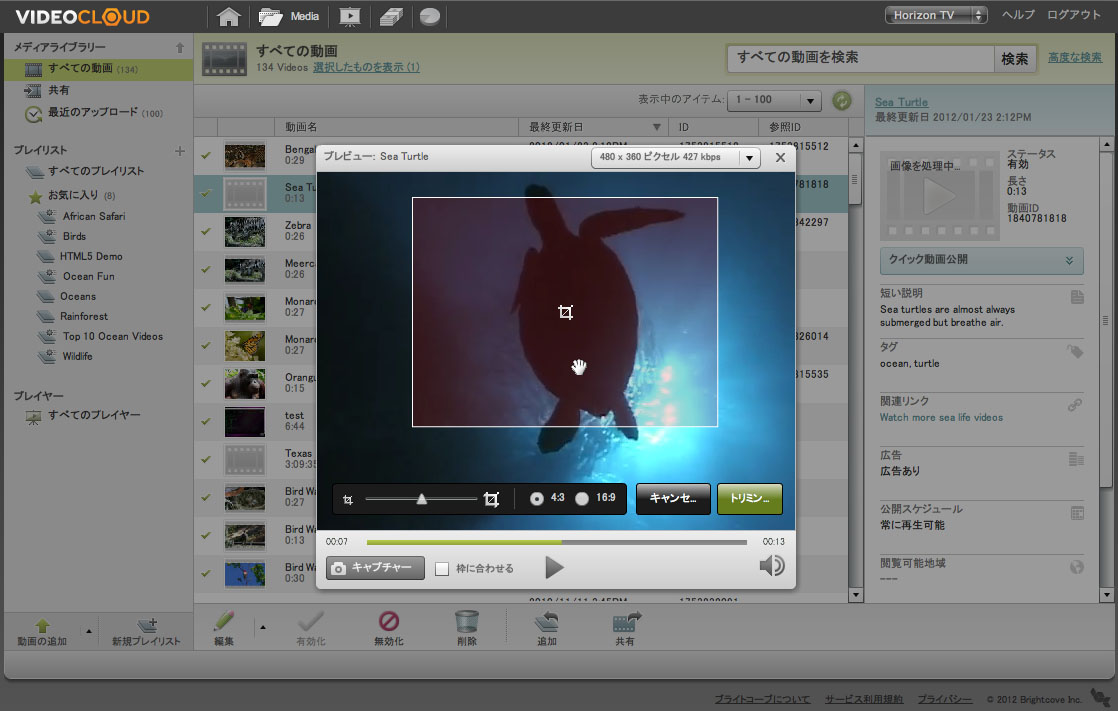Click the plus icon beside プレイリスト
This screenshot has height=711, width=1118.
point(180,151)
